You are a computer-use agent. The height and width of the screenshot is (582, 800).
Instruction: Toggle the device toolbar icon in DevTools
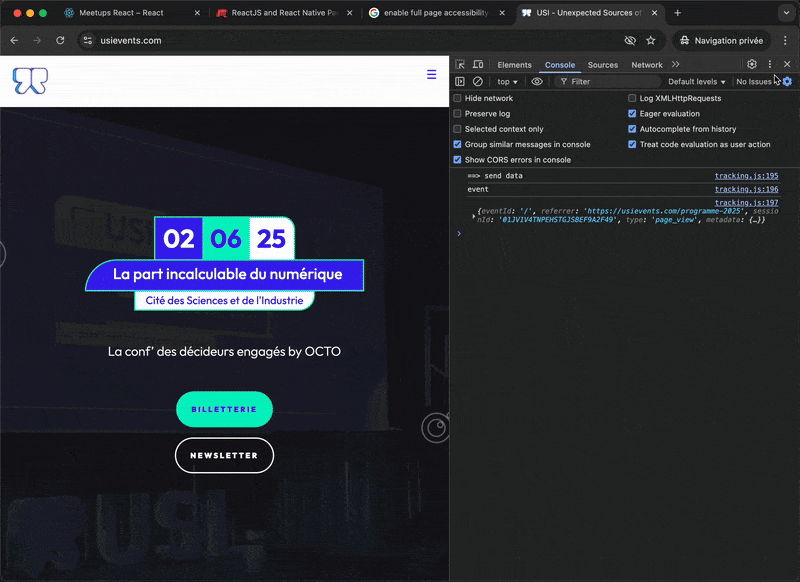tap(478, 65)
